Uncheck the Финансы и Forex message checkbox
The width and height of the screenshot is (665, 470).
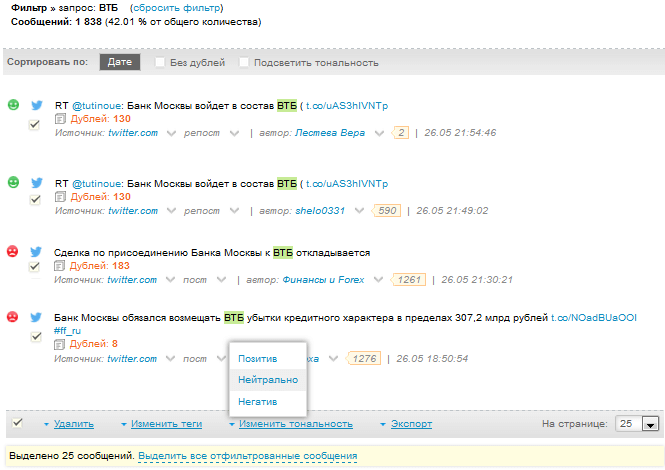tap(35, 267)
